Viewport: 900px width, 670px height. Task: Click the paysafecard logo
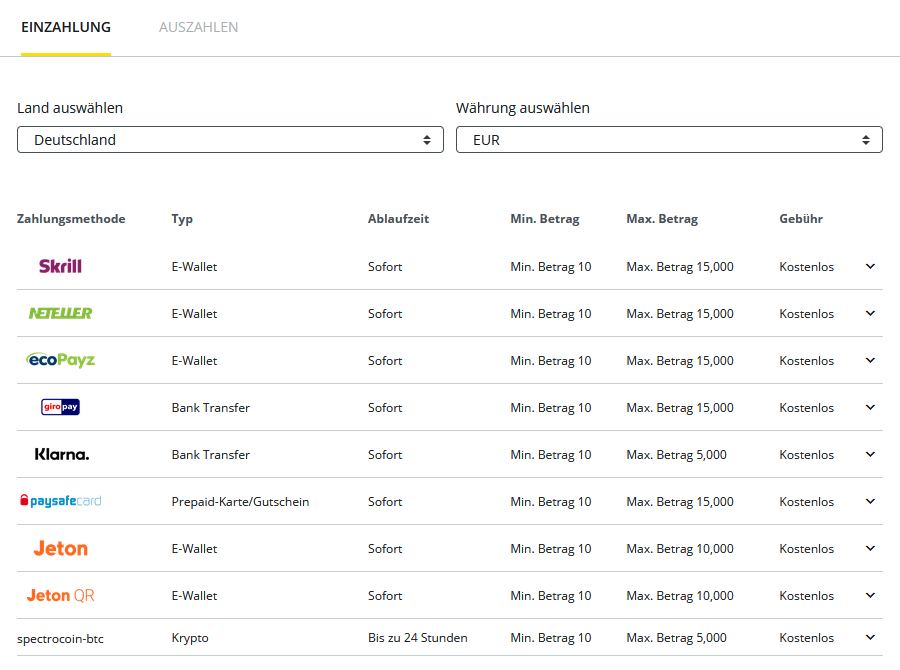(60, 501)
